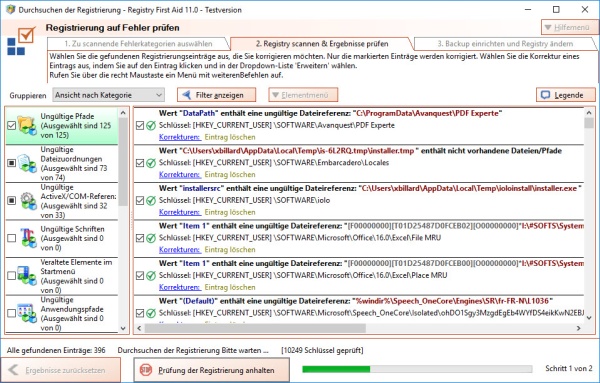Click green status icon of PDF Experte entry
This screenshot has height=383, width=600.
pyautogui.click(x=151, y=125)
